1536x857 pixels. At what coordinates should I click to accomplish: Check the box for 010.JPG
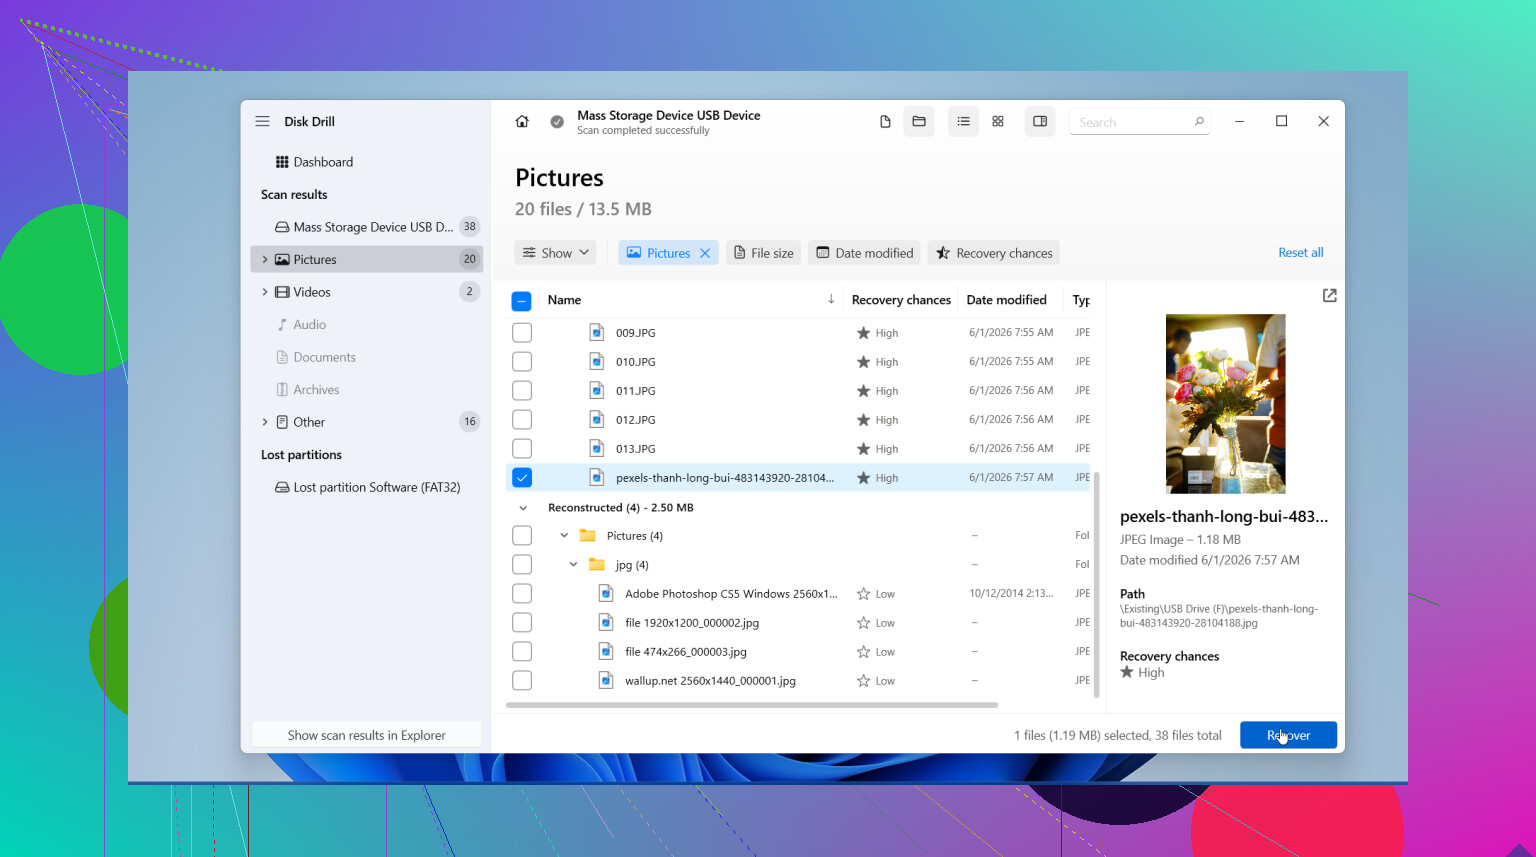point(522,362)
